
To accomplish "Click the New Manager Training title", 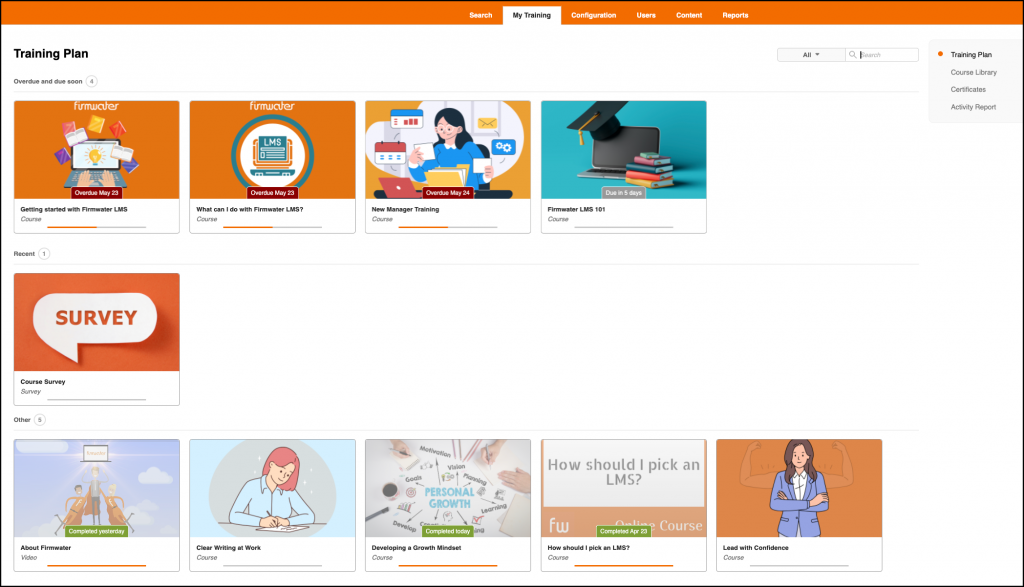I will coord(406,210).
